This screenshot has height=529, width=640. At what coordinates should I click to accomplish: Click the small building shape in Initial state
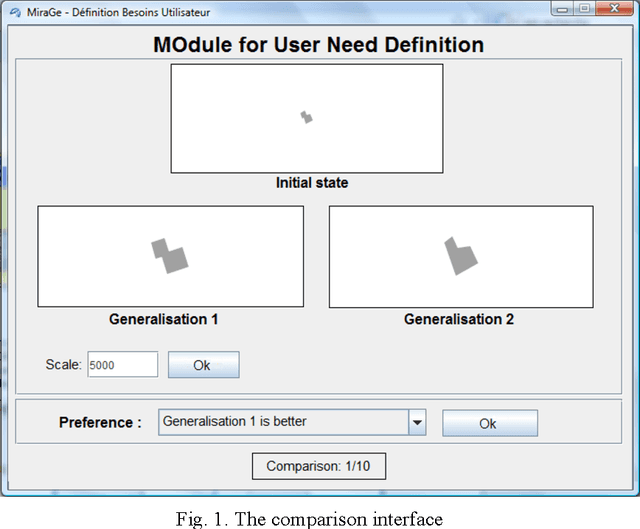(x=307, y=117)
